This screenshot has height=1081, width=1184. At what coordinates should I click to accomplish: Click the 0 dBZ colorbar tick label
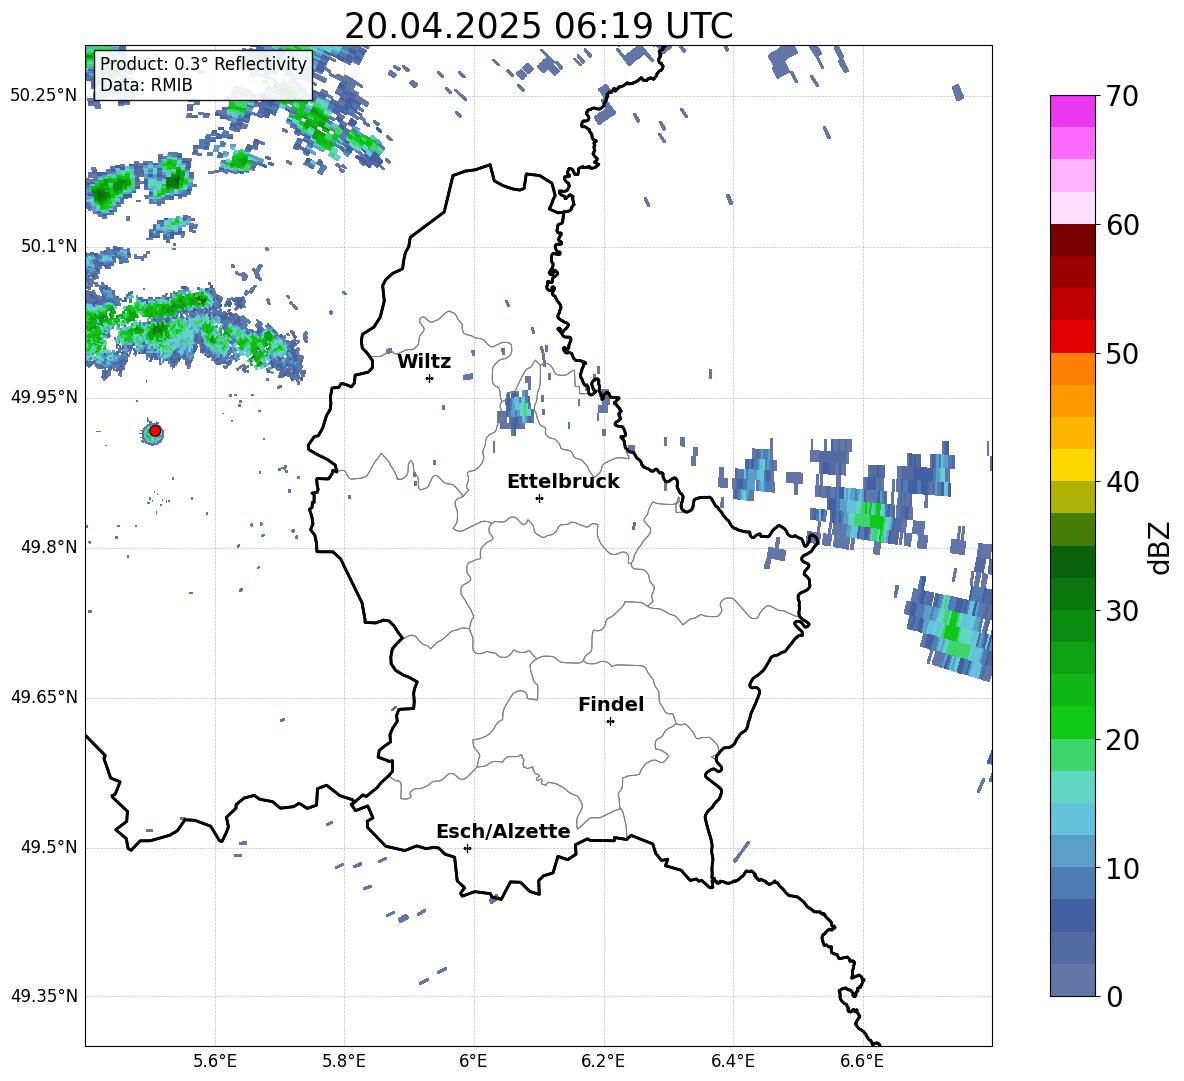pos(1114,996)
